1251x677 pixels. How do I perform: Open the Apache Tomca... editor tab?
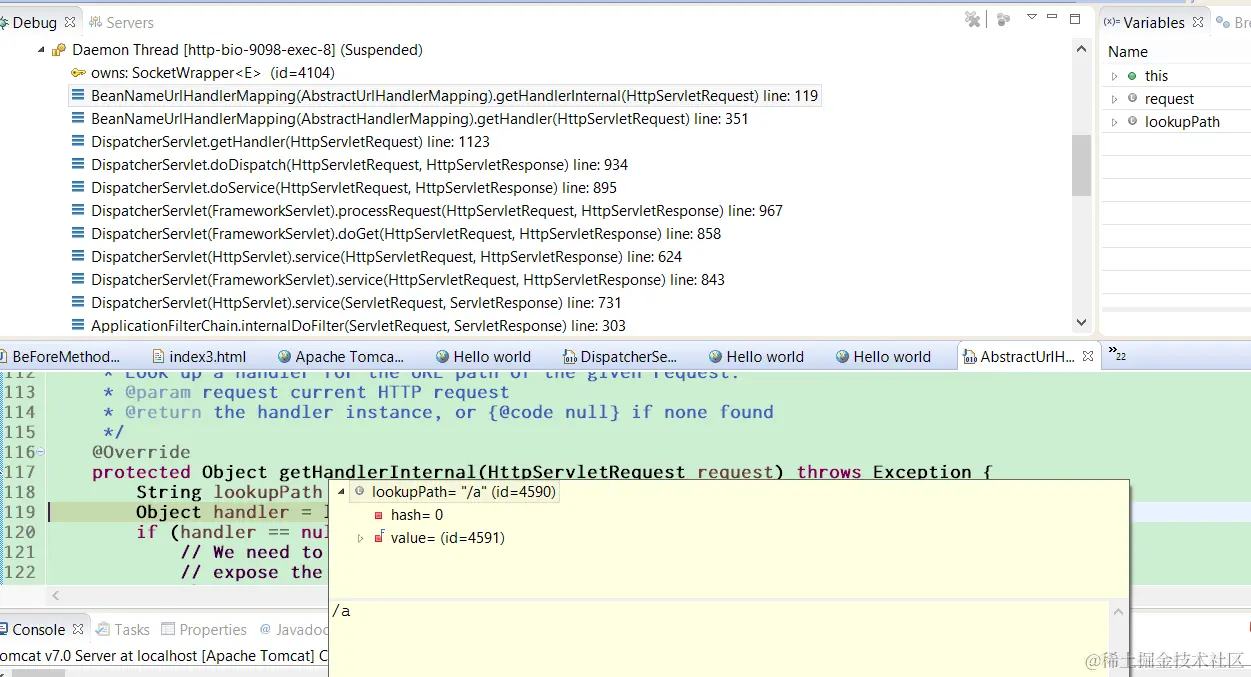[x=341, y=357]
